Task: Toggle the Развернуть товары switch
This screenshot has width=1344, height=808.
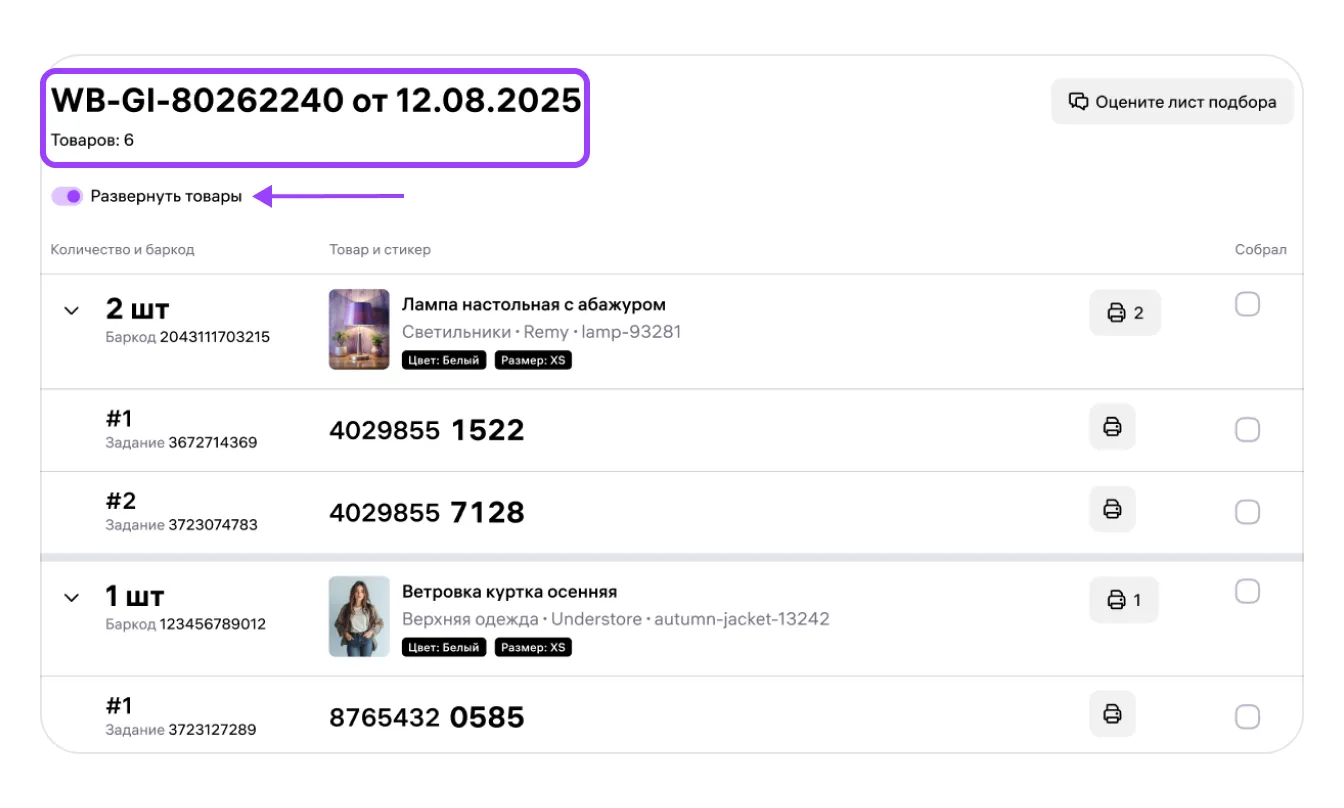Action: [x=67, y=196]
